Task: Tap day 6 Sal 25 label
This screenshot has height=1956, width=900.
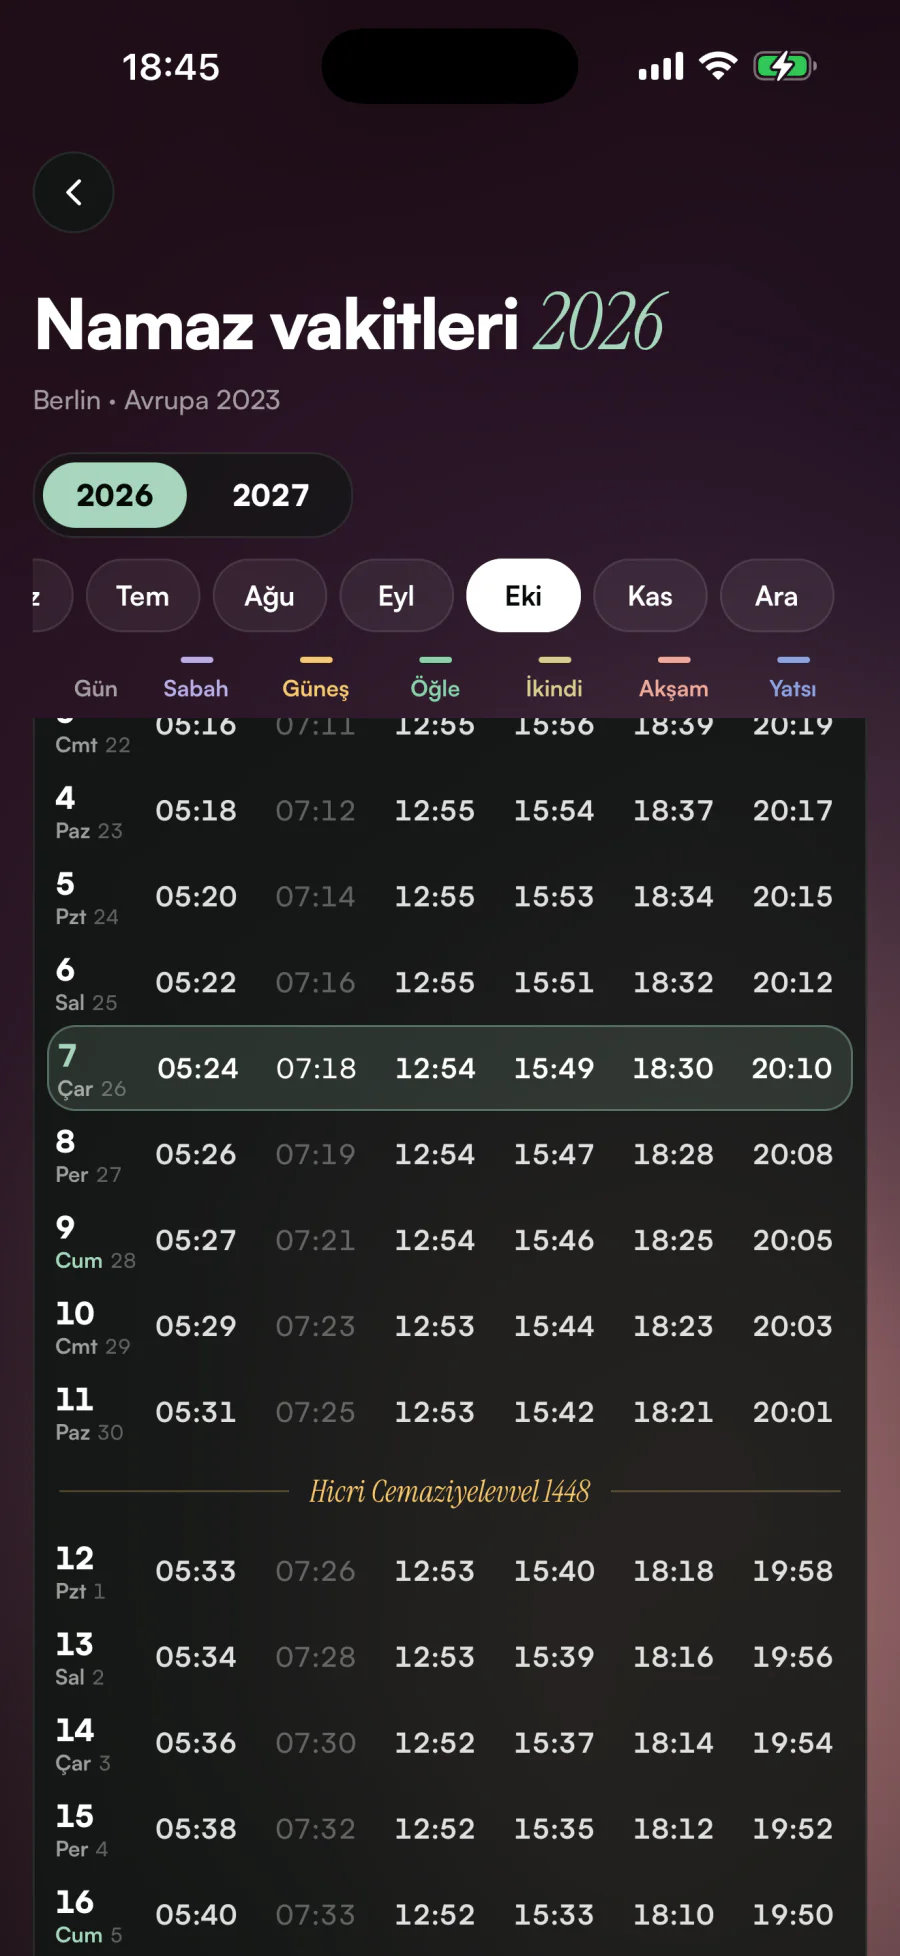Action: (86, 984)
